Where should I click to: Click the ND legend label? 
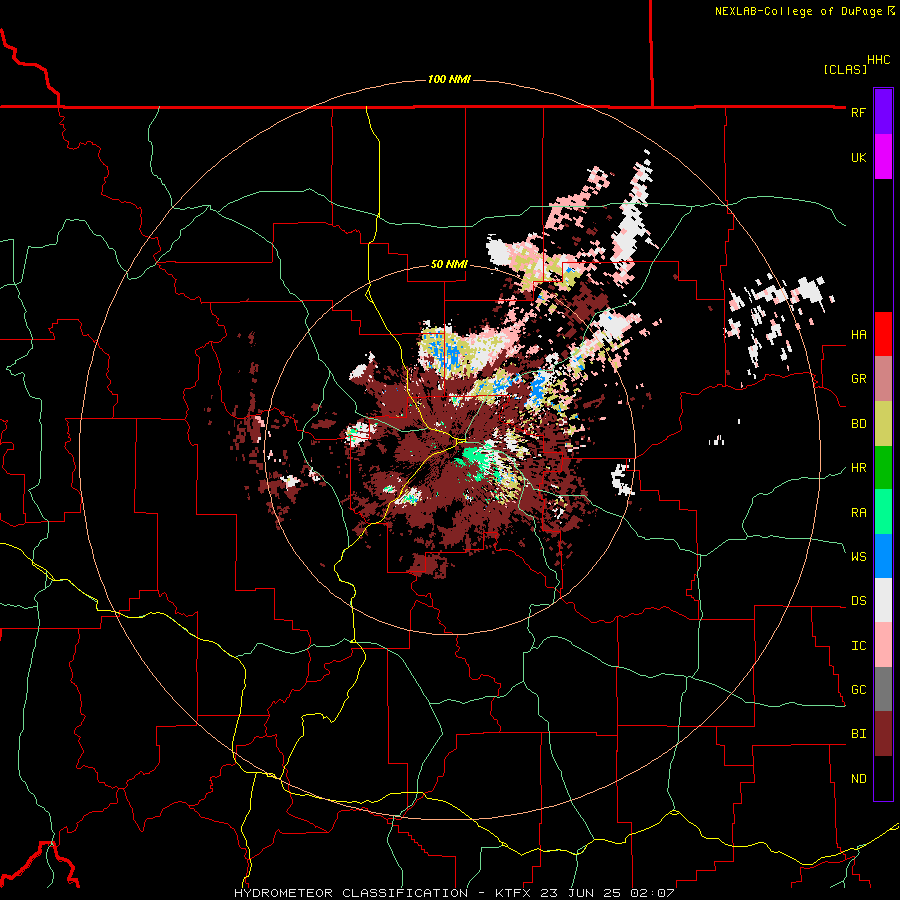[858, 779]
